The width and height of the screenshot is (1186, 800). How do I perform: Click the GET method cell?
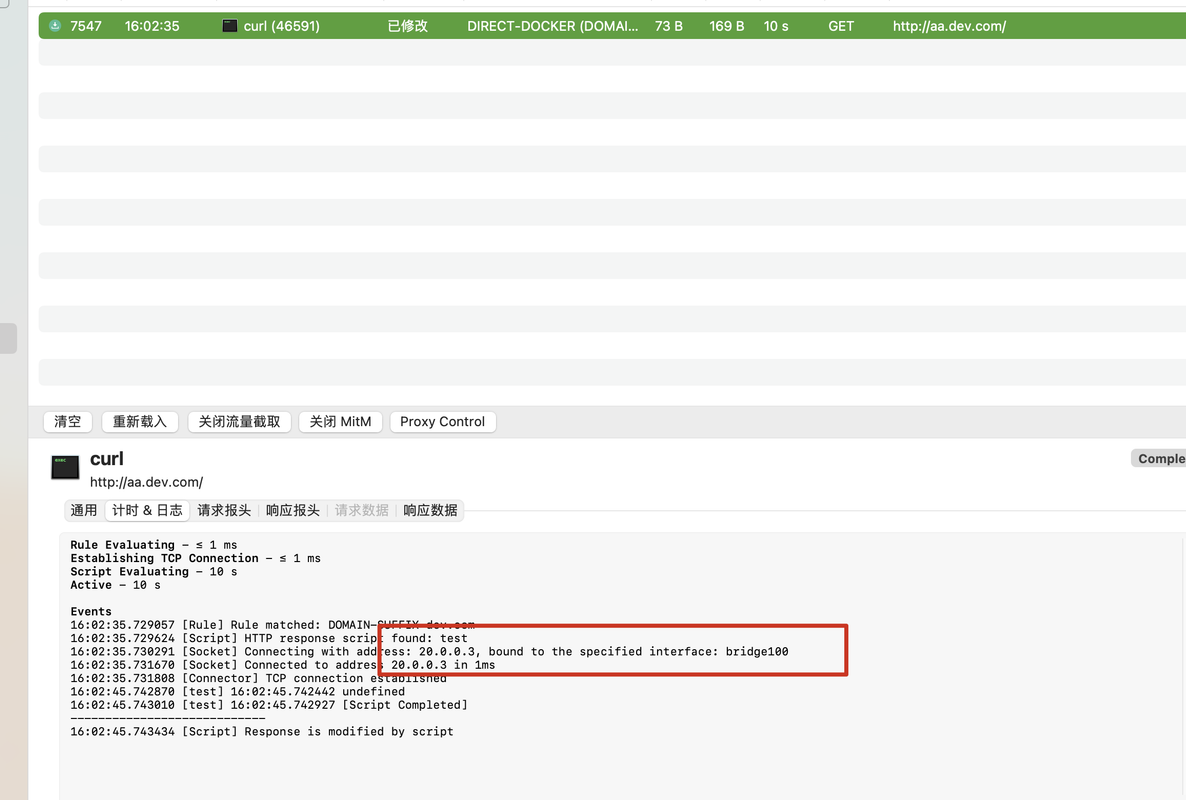pyautogui.click(x=841, y=26)
